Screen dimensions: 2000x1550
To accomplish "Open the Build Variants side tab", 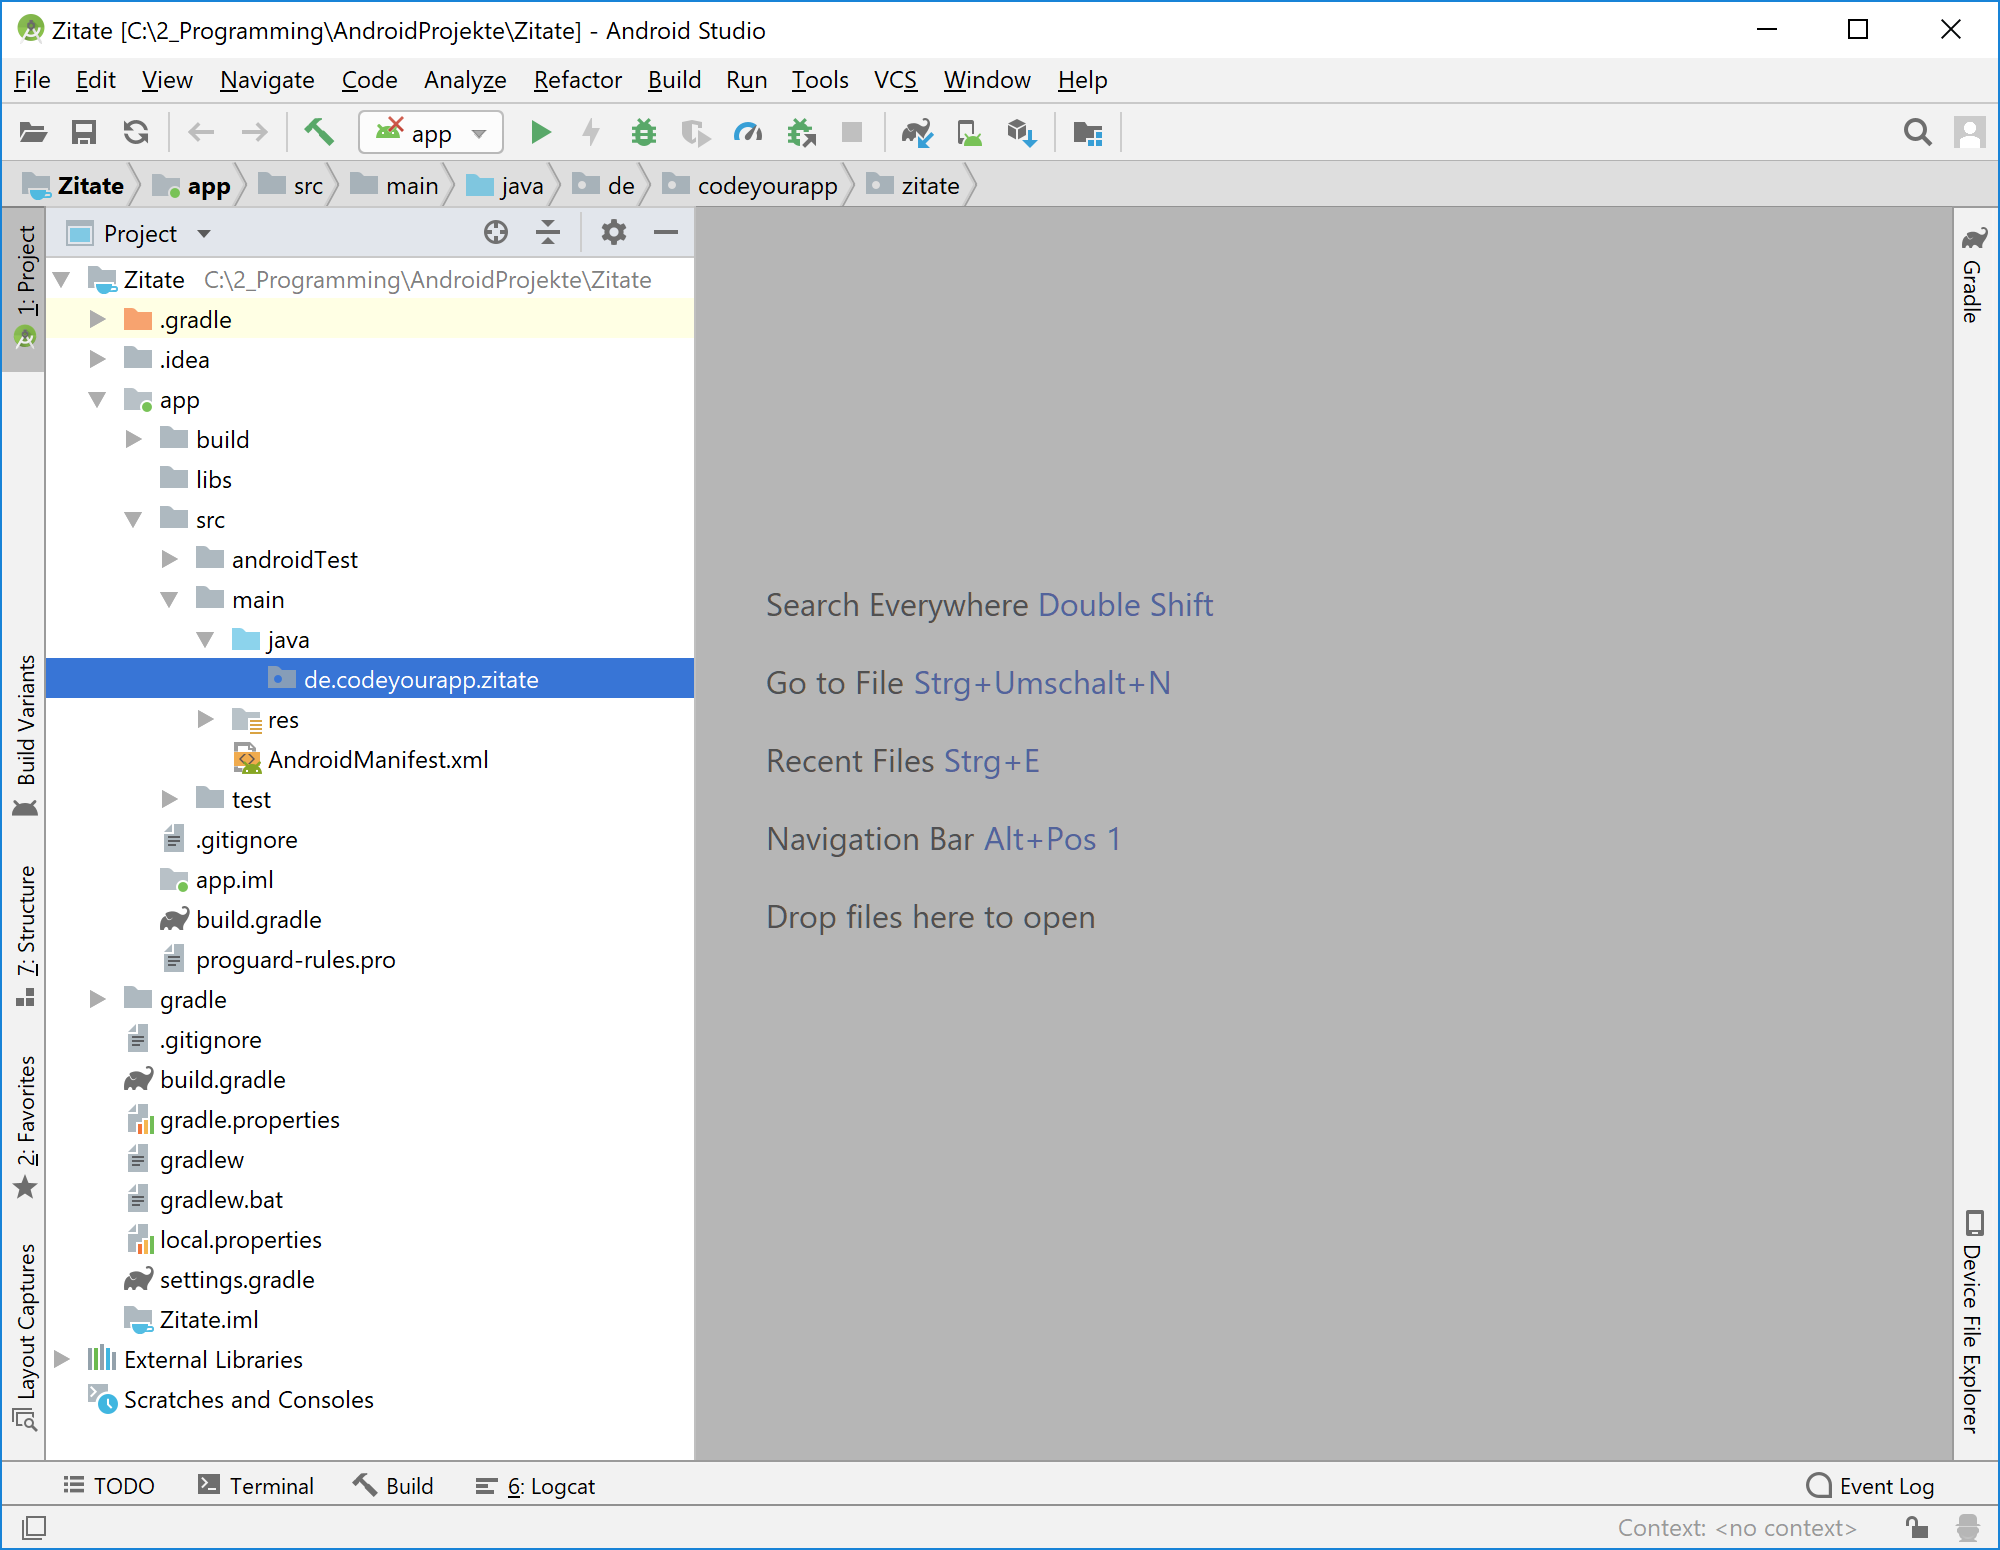I will pyautogui.click(x=24, y=735).
